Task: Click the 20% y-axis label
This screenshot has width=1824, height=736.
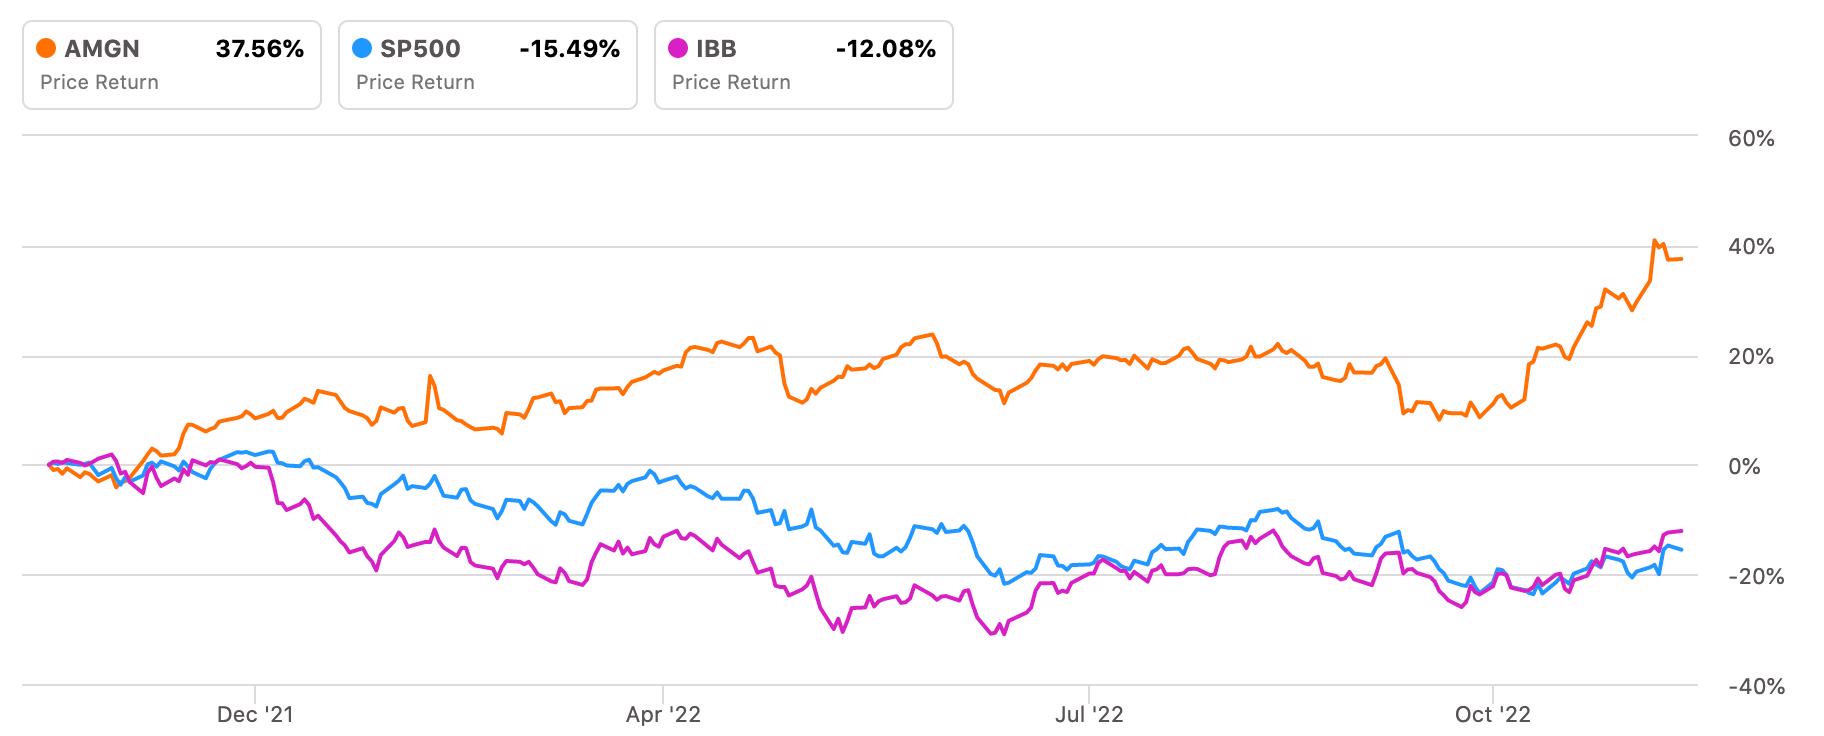Action: click(1751, 357)
